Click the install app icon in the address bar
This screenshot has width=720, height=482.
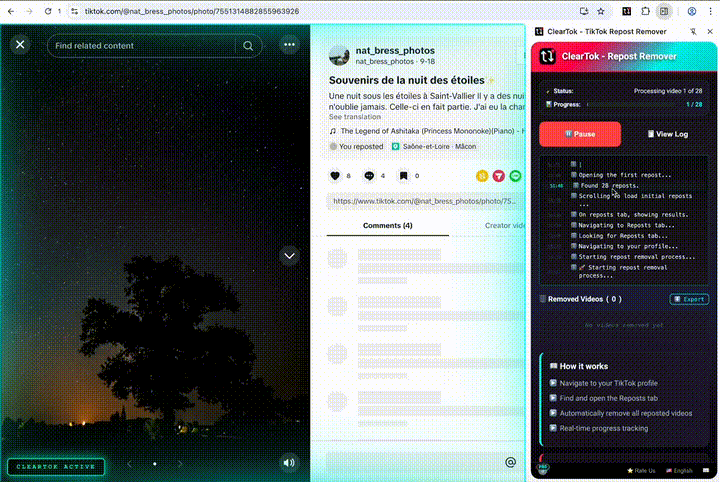tap(584, 11)
